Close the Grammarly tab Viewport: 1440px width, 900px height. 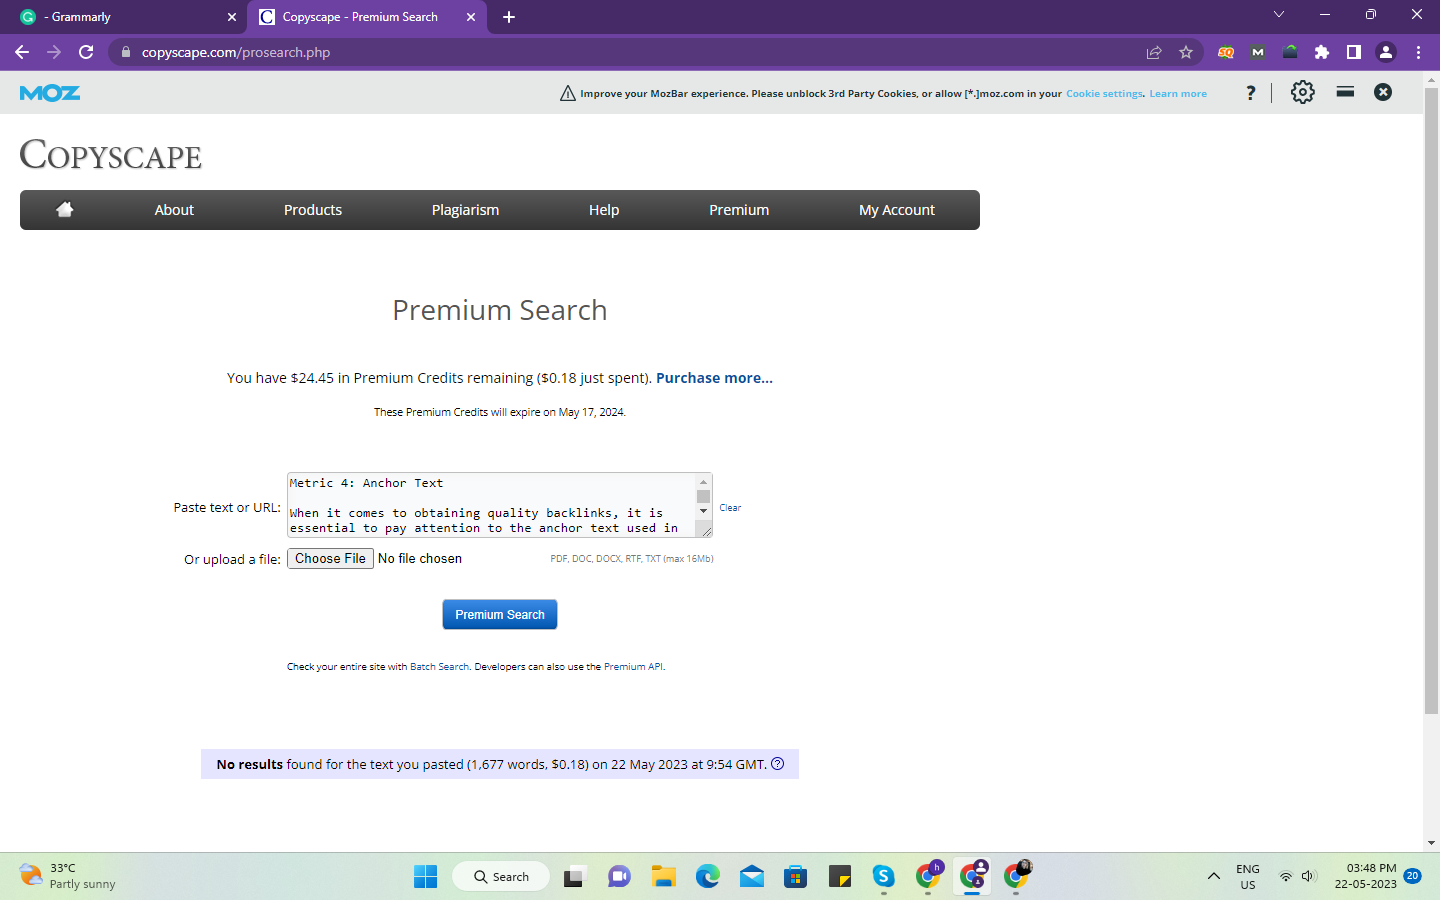232,17
